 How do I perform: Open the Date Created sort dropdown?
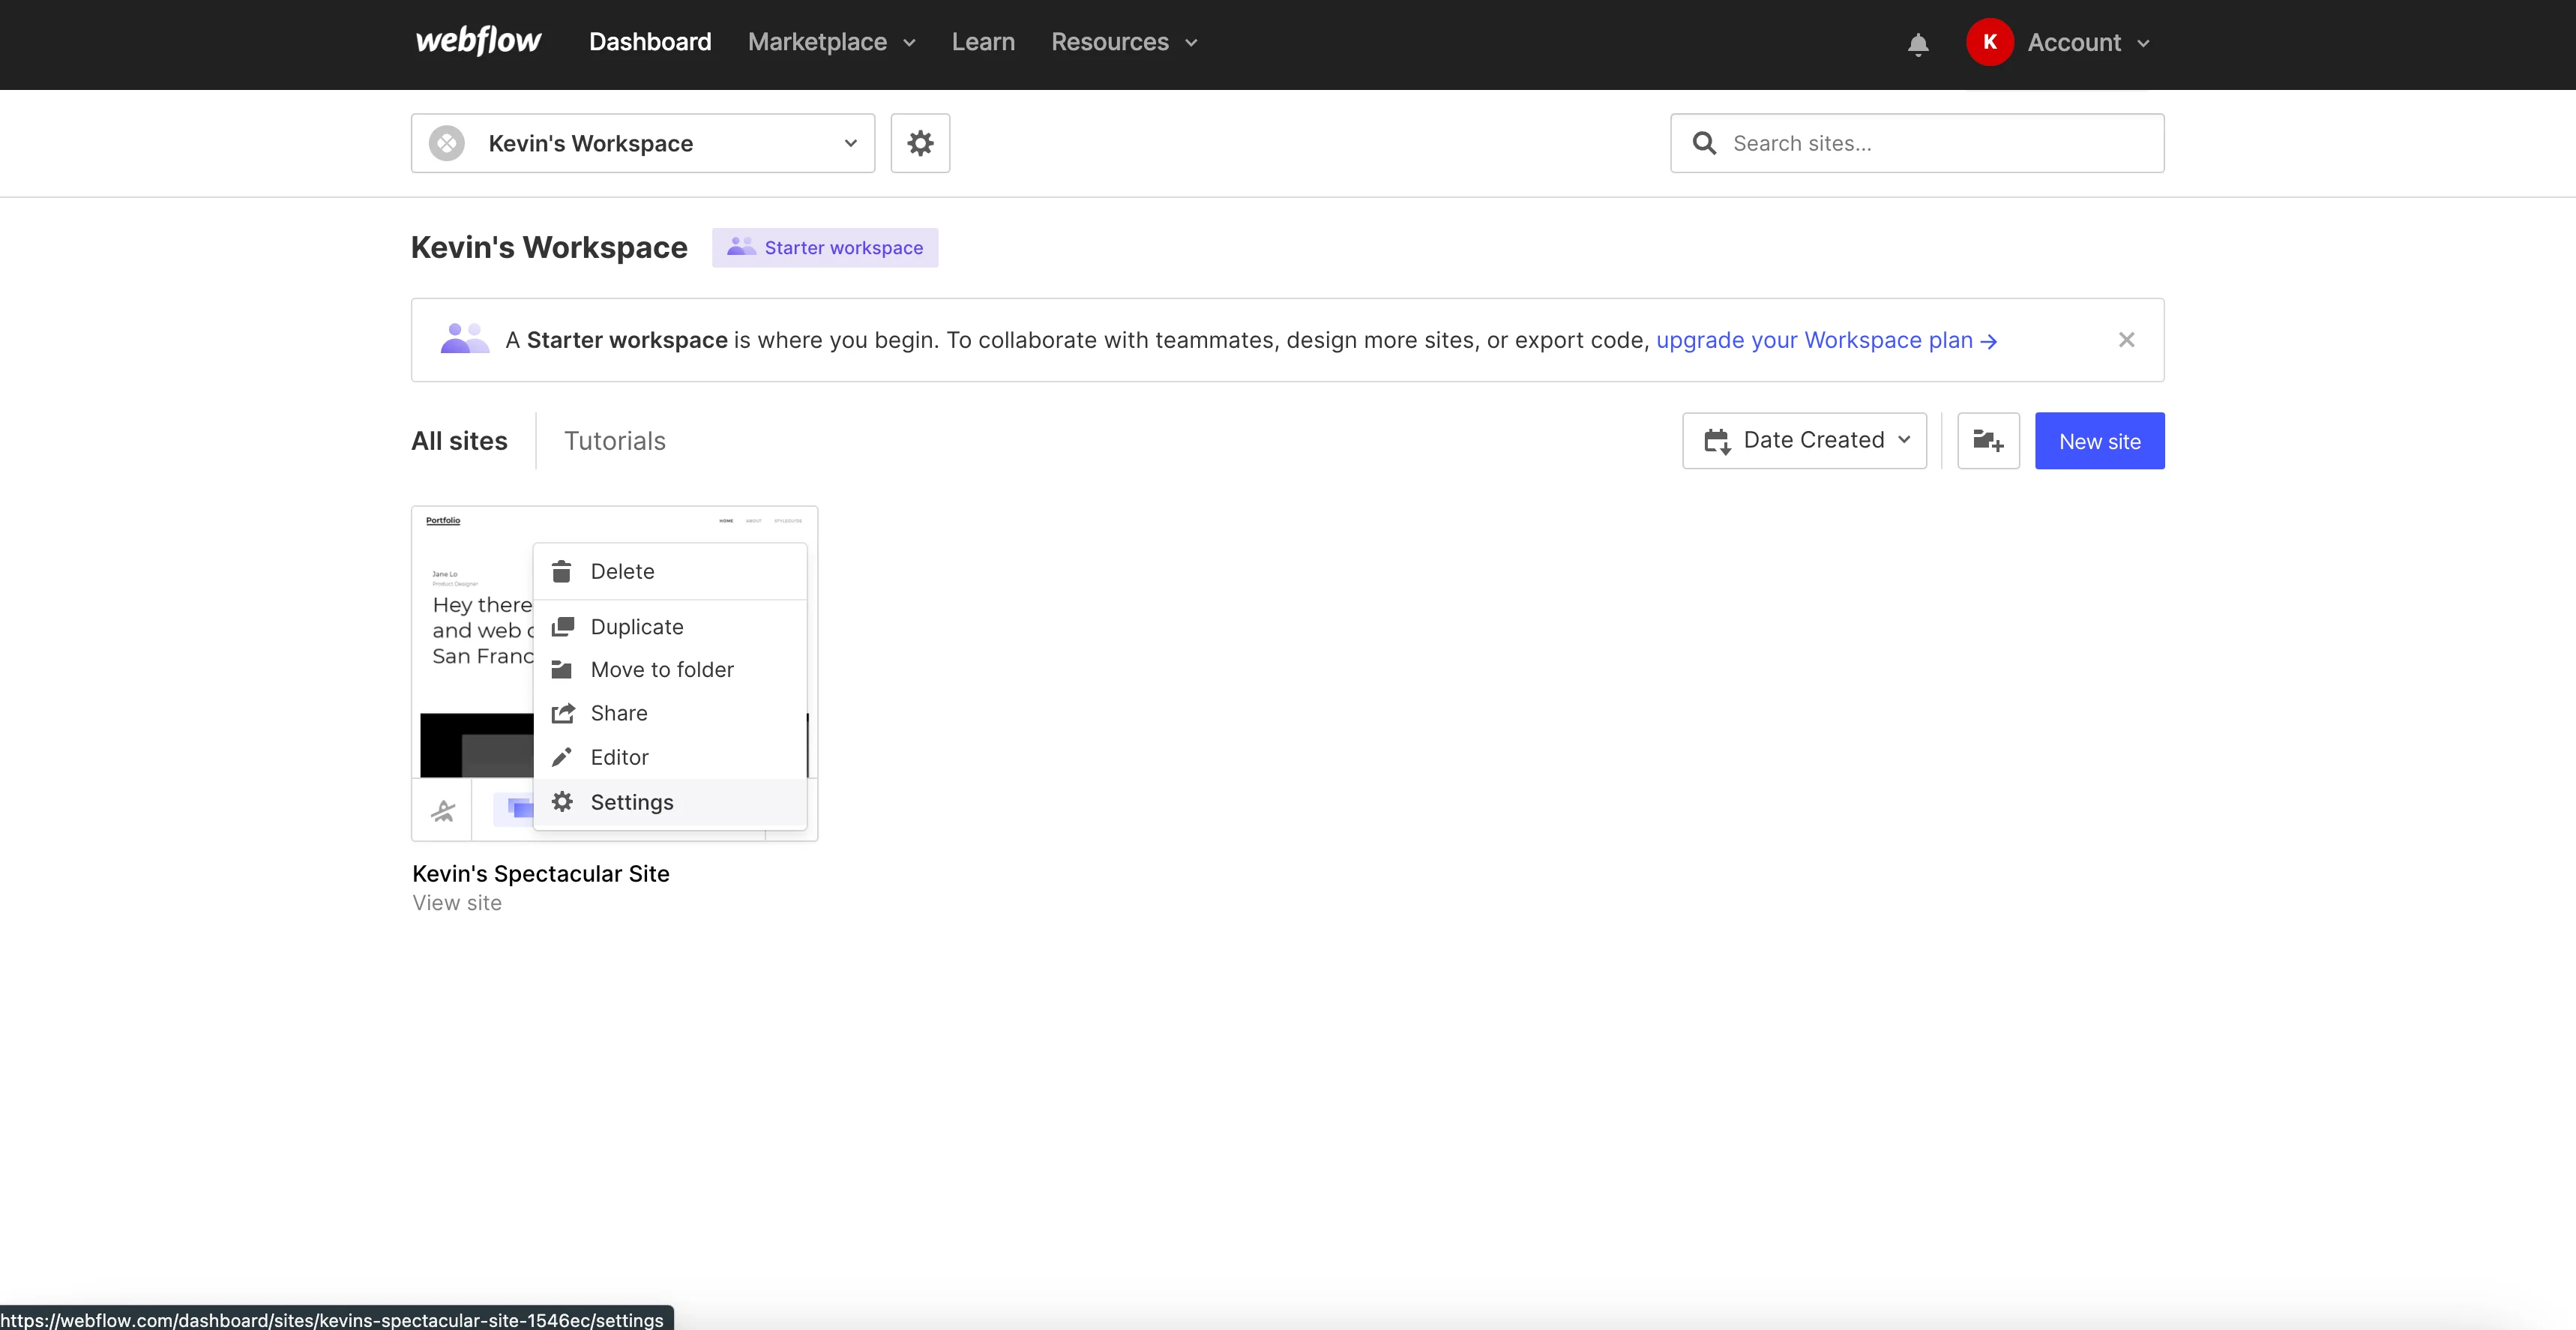click(1804, 440)
